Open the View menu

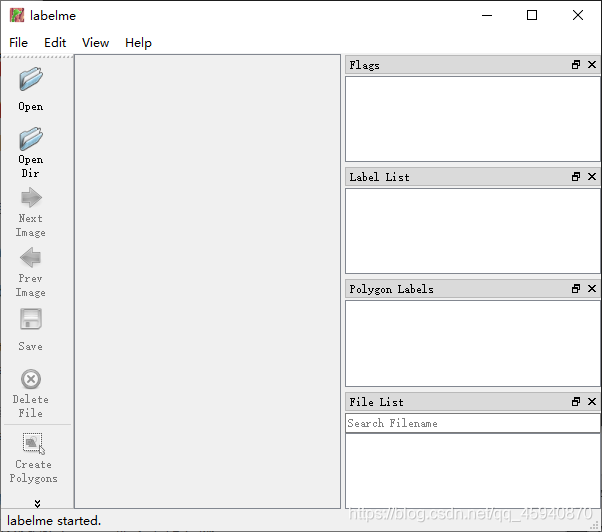[95, 43]
